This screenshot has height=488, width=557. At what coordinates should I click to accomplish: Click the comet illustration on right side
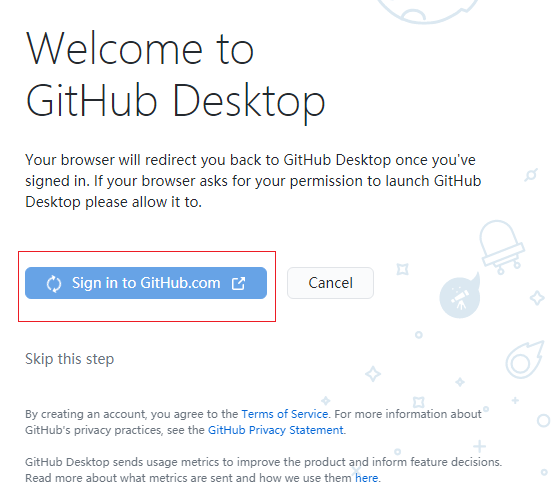tap(524, 359)
